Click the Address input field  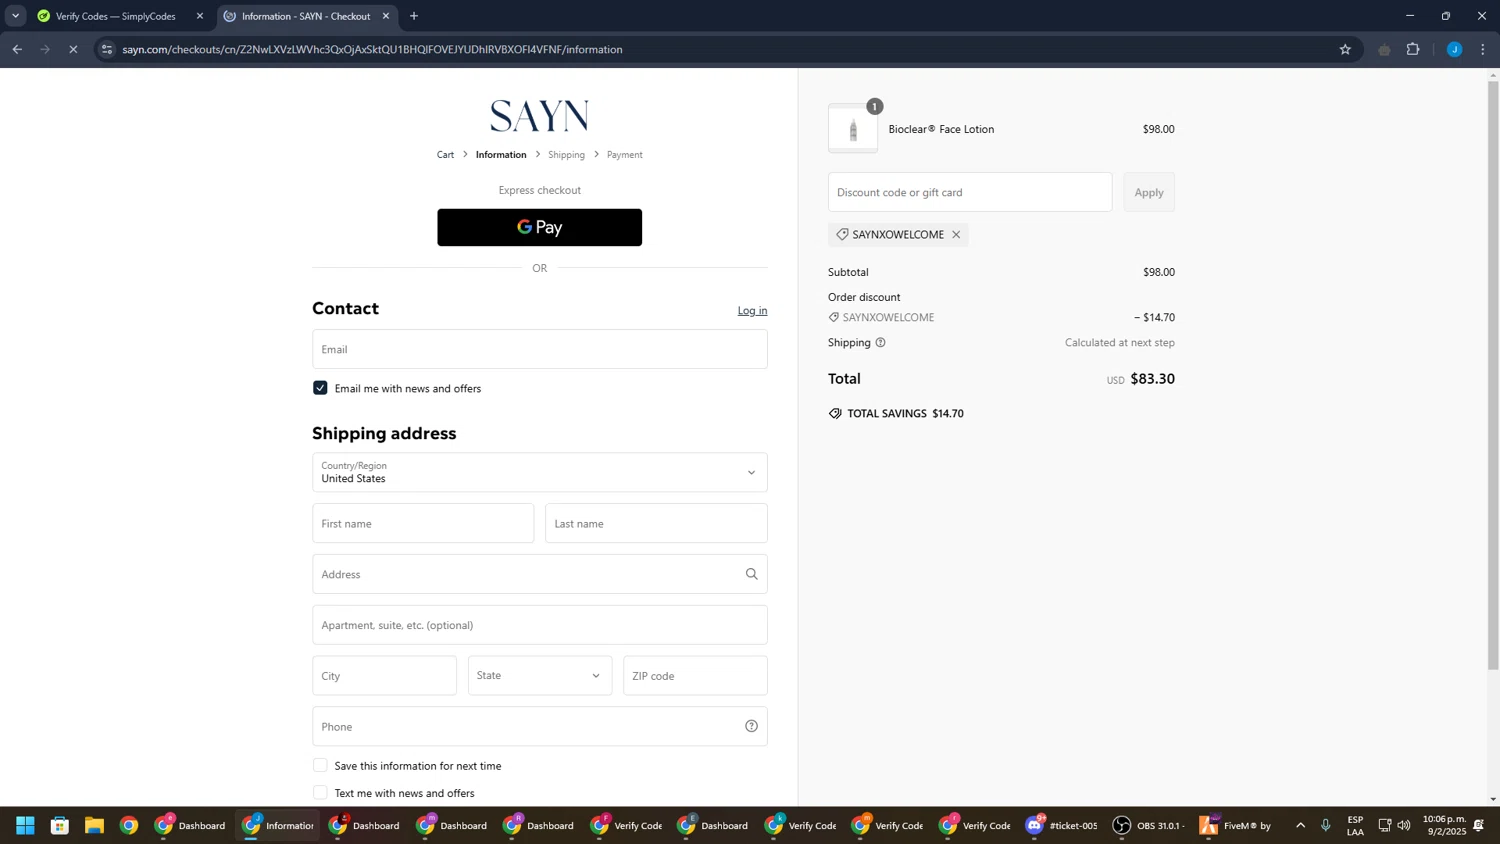pos(539,574)
